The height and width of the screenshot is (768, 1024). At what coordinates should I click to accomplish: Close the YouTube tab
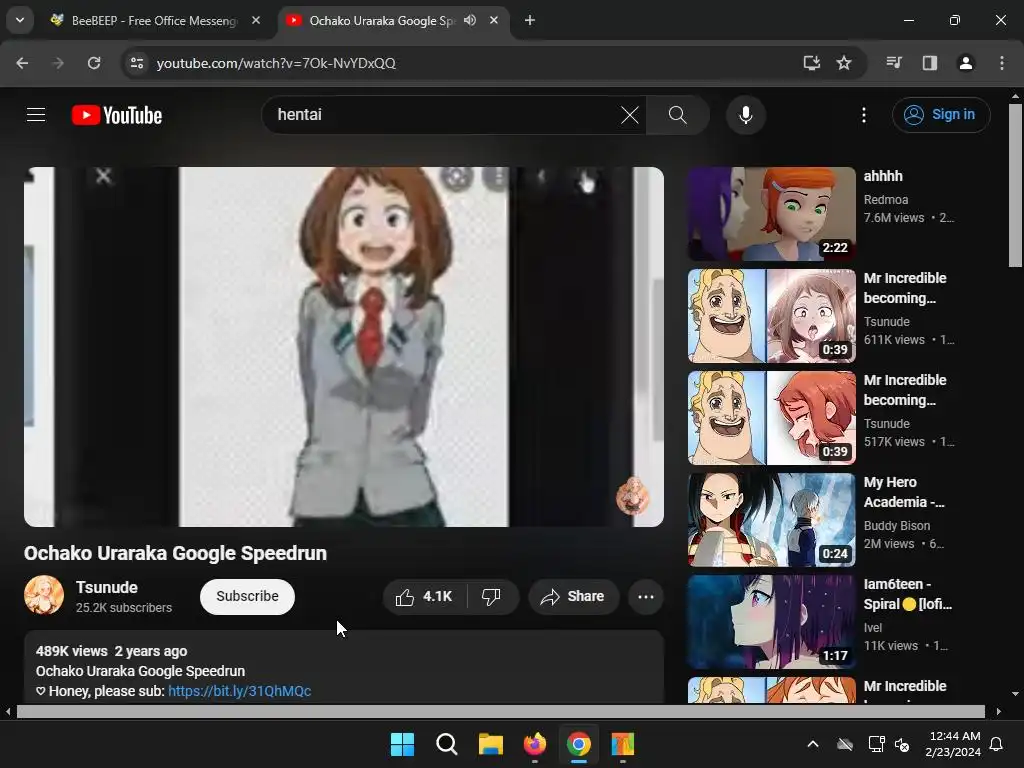click(494, 20)
